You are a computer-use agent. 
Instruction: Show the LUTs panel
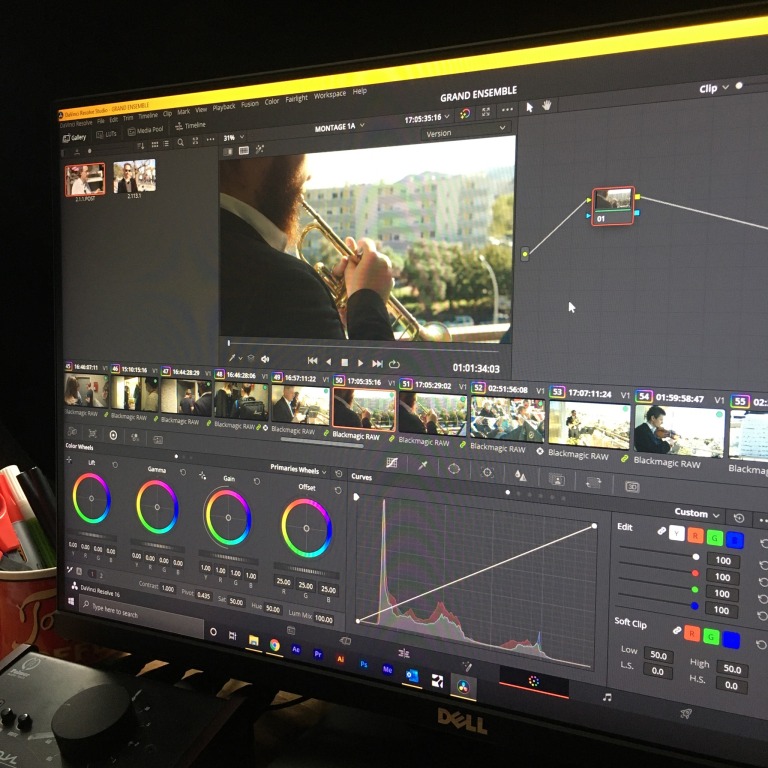(106, 132)
